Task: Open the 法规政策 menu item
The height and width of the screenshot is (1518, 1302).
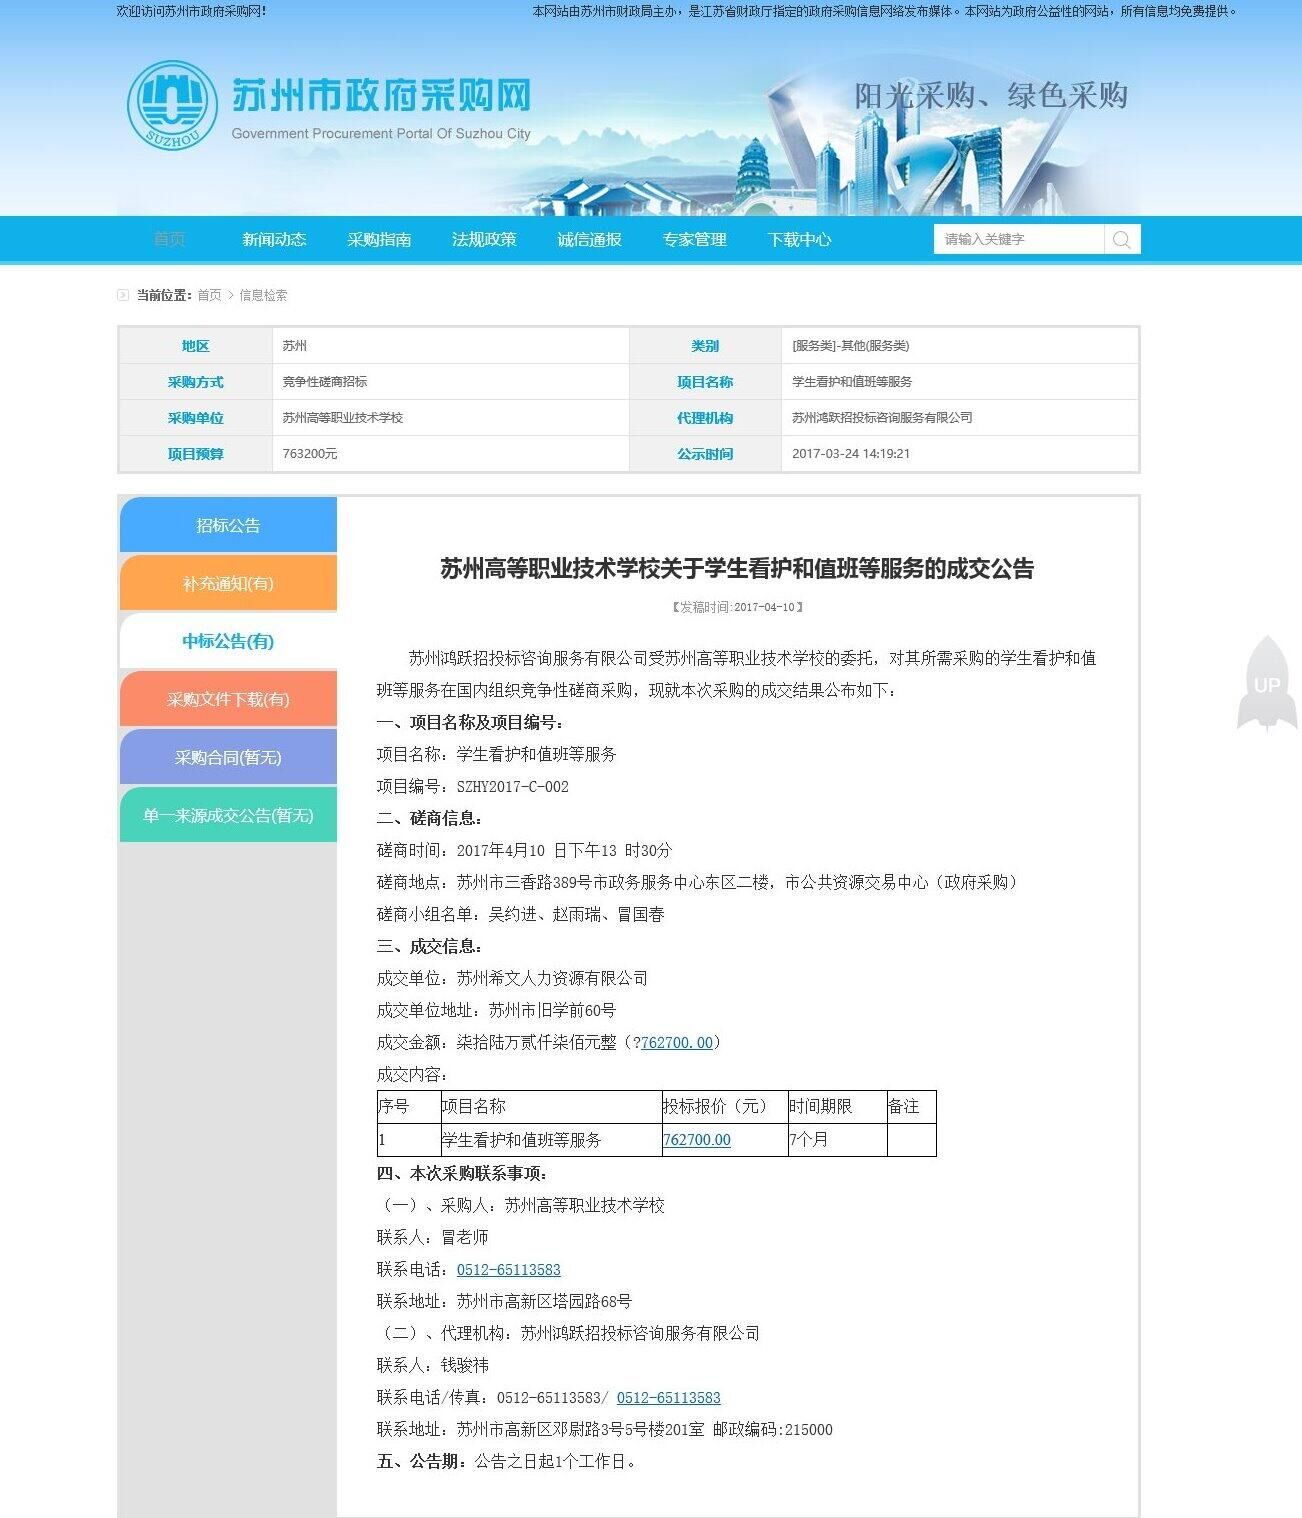Action: (x=484, y=239)
